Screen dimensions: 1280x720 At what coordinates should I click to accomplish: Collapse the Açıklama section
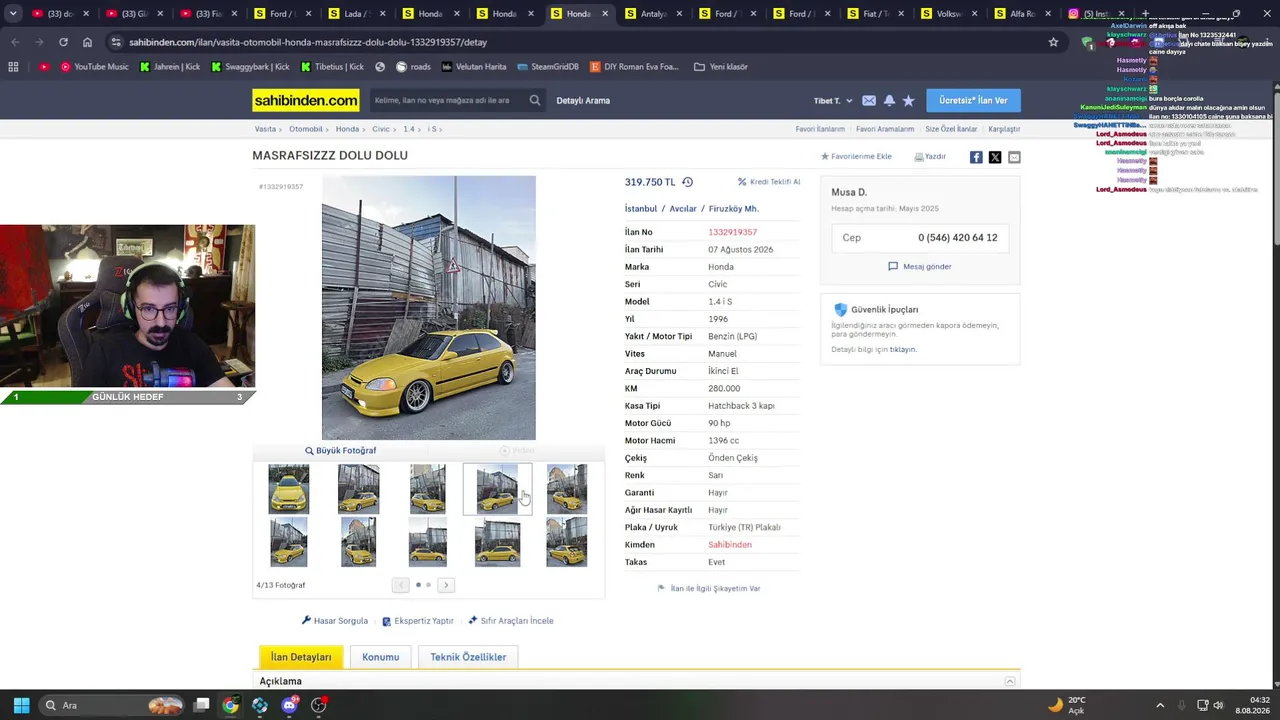pyautogui.click(x=1010, y=681)
